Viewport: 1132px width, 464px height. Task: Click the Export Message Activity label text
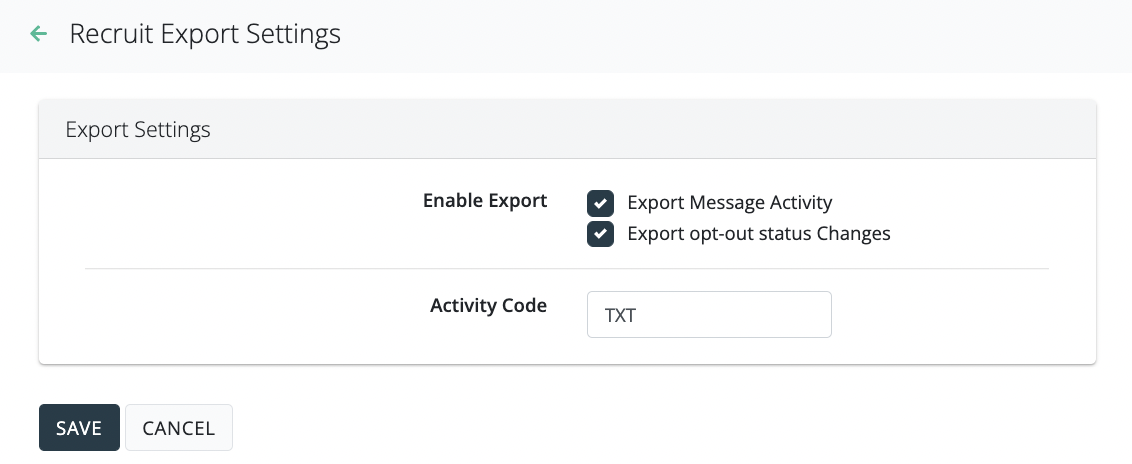pos(729,203)
